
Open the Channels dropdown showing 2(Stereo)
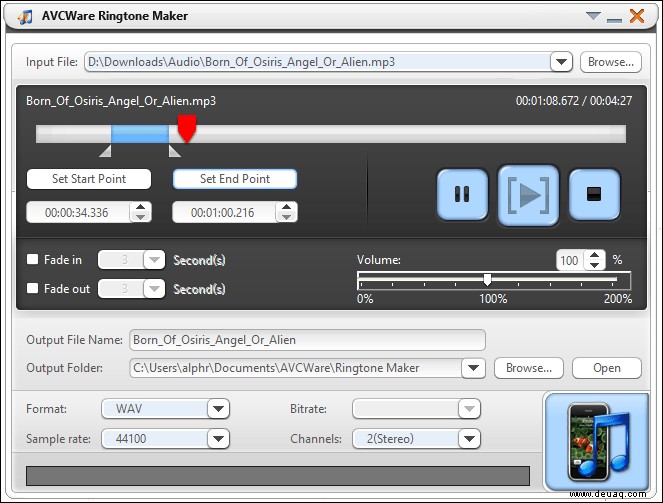pyautogui.click(x=469, y=439)
